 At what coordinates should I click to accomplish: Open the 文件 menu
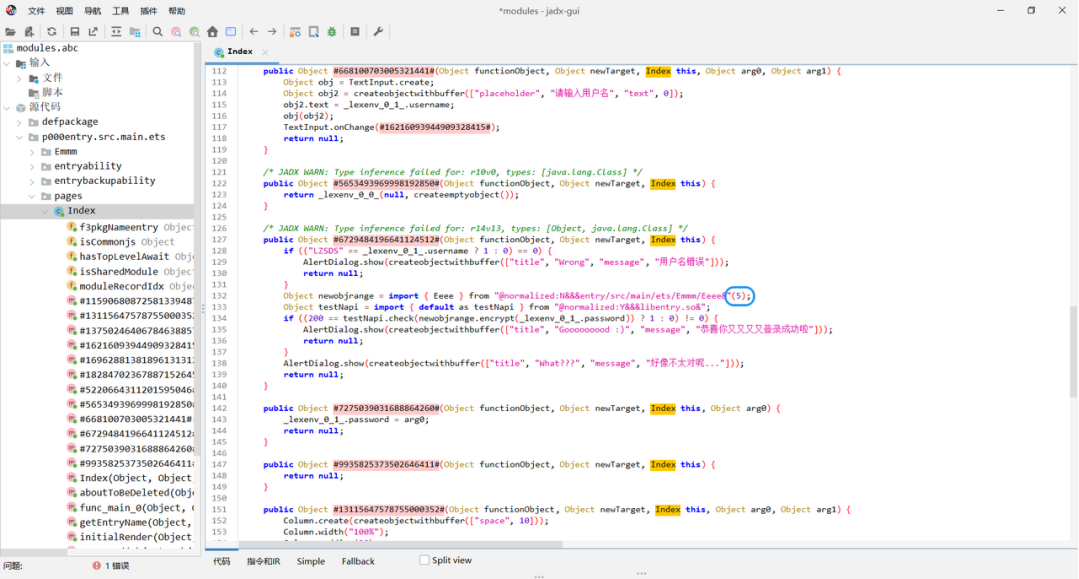coord(36,11)
